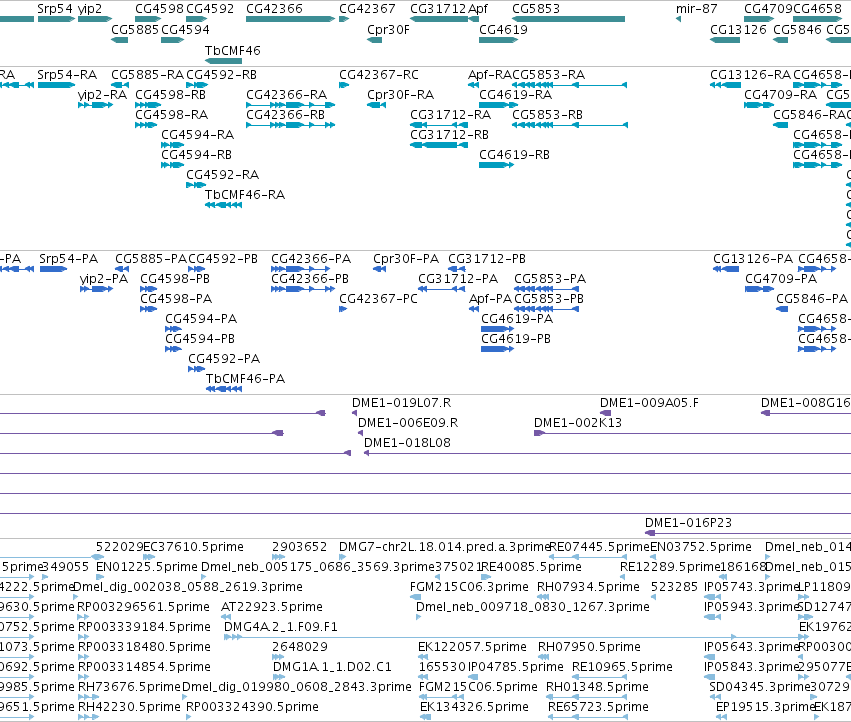Select the CG42367 gene label
851x722 pixels.
367,9
